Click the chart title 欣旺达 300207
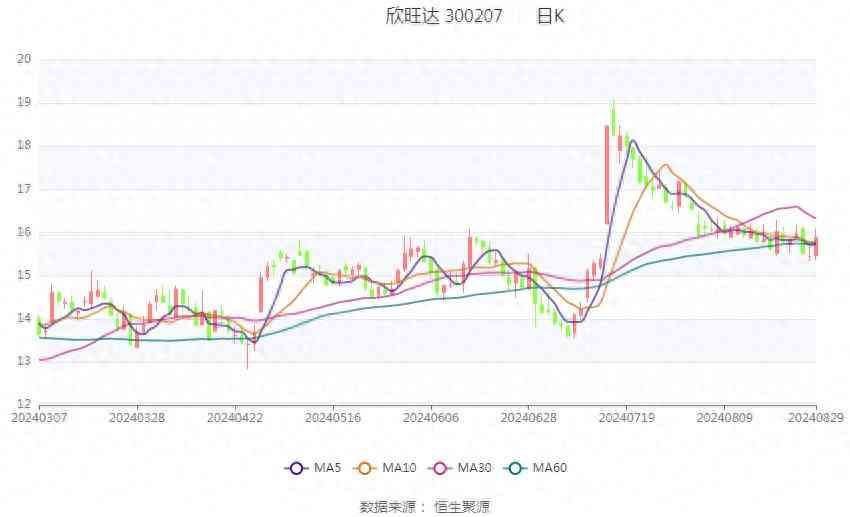The height and width of the screenshot is (517, 850). point(444,17)
